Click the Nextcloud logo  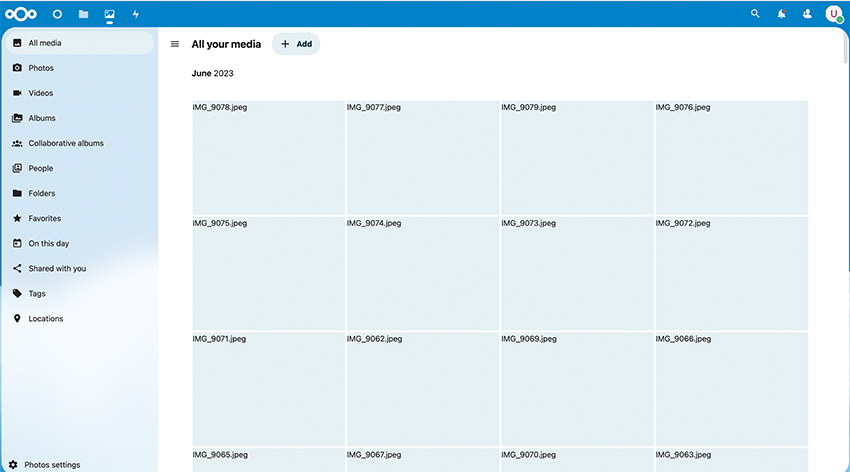pyautogui.click(x=21, y=14)
